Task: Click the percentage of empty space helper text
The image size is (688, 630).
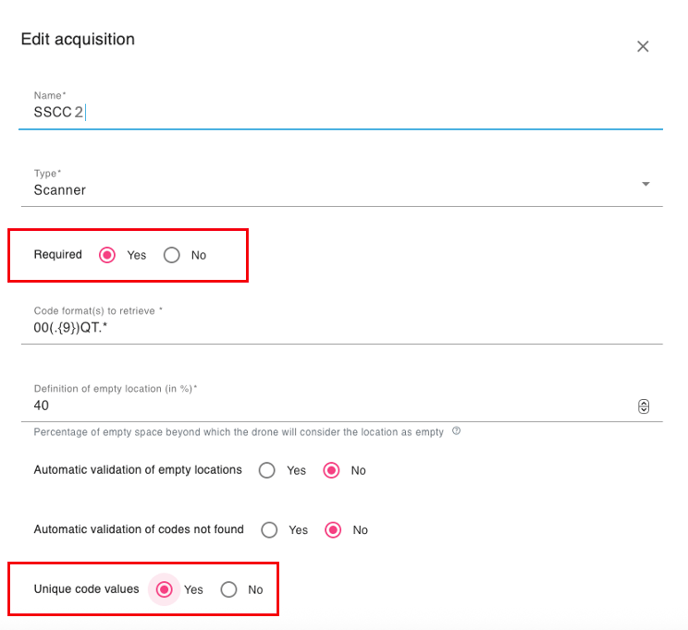Action: tap(240, 432)
